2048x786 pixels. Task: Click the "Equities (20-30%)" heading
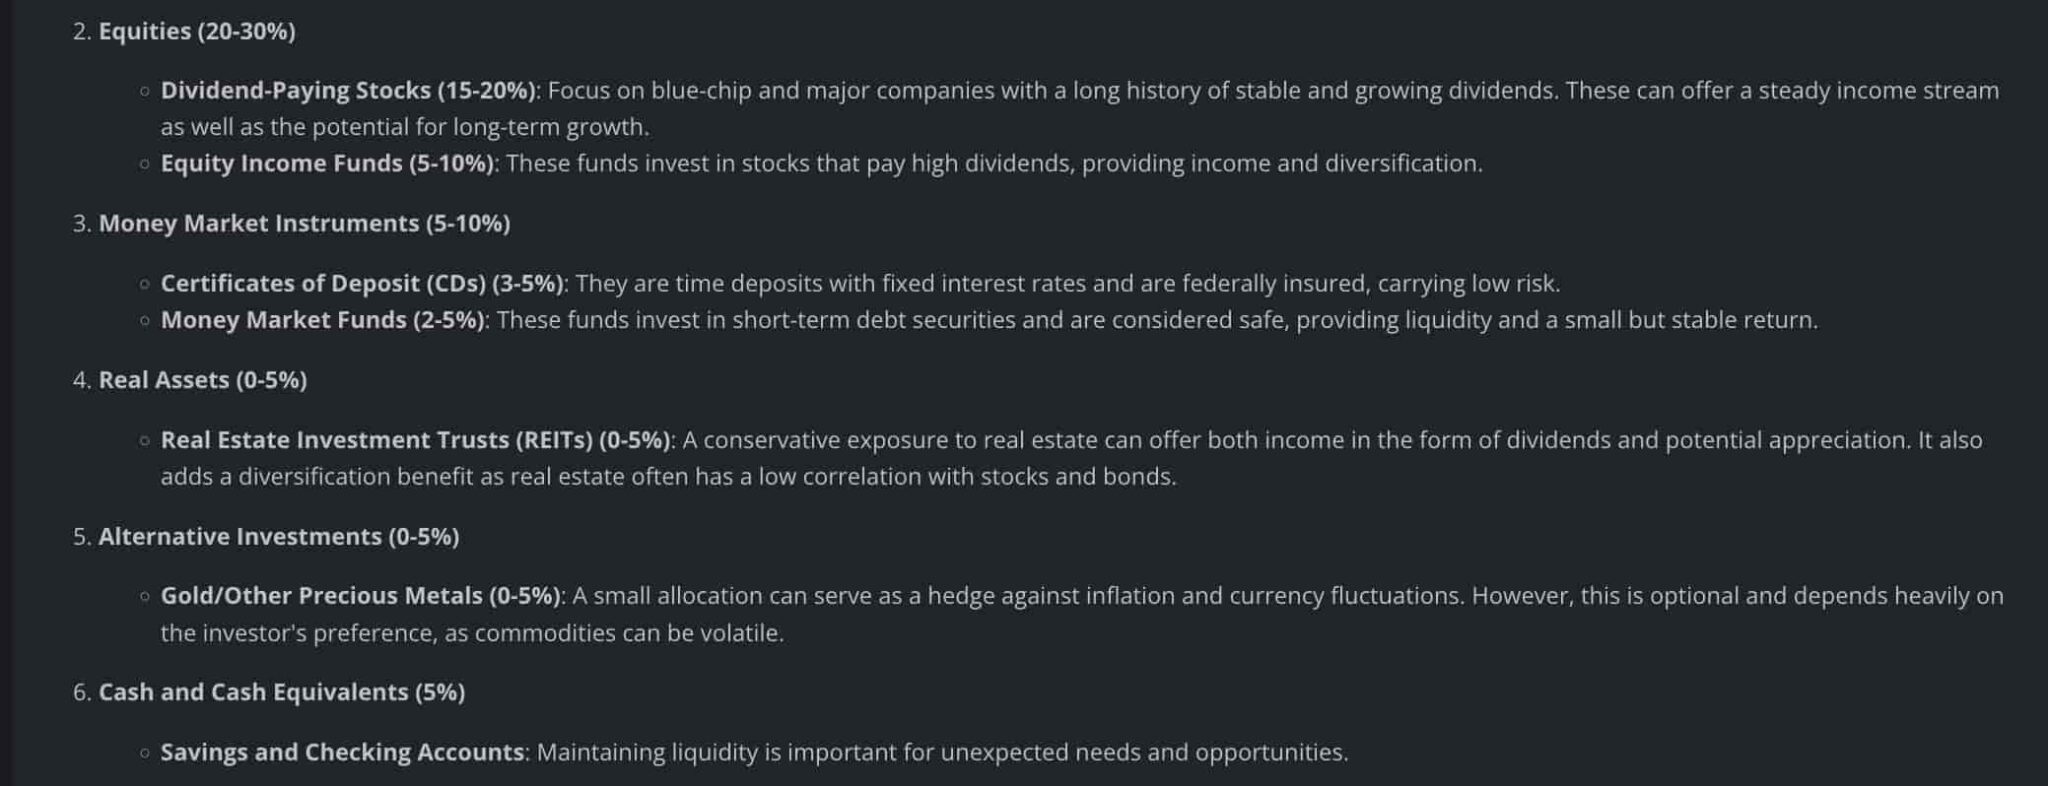click(196, 32)
